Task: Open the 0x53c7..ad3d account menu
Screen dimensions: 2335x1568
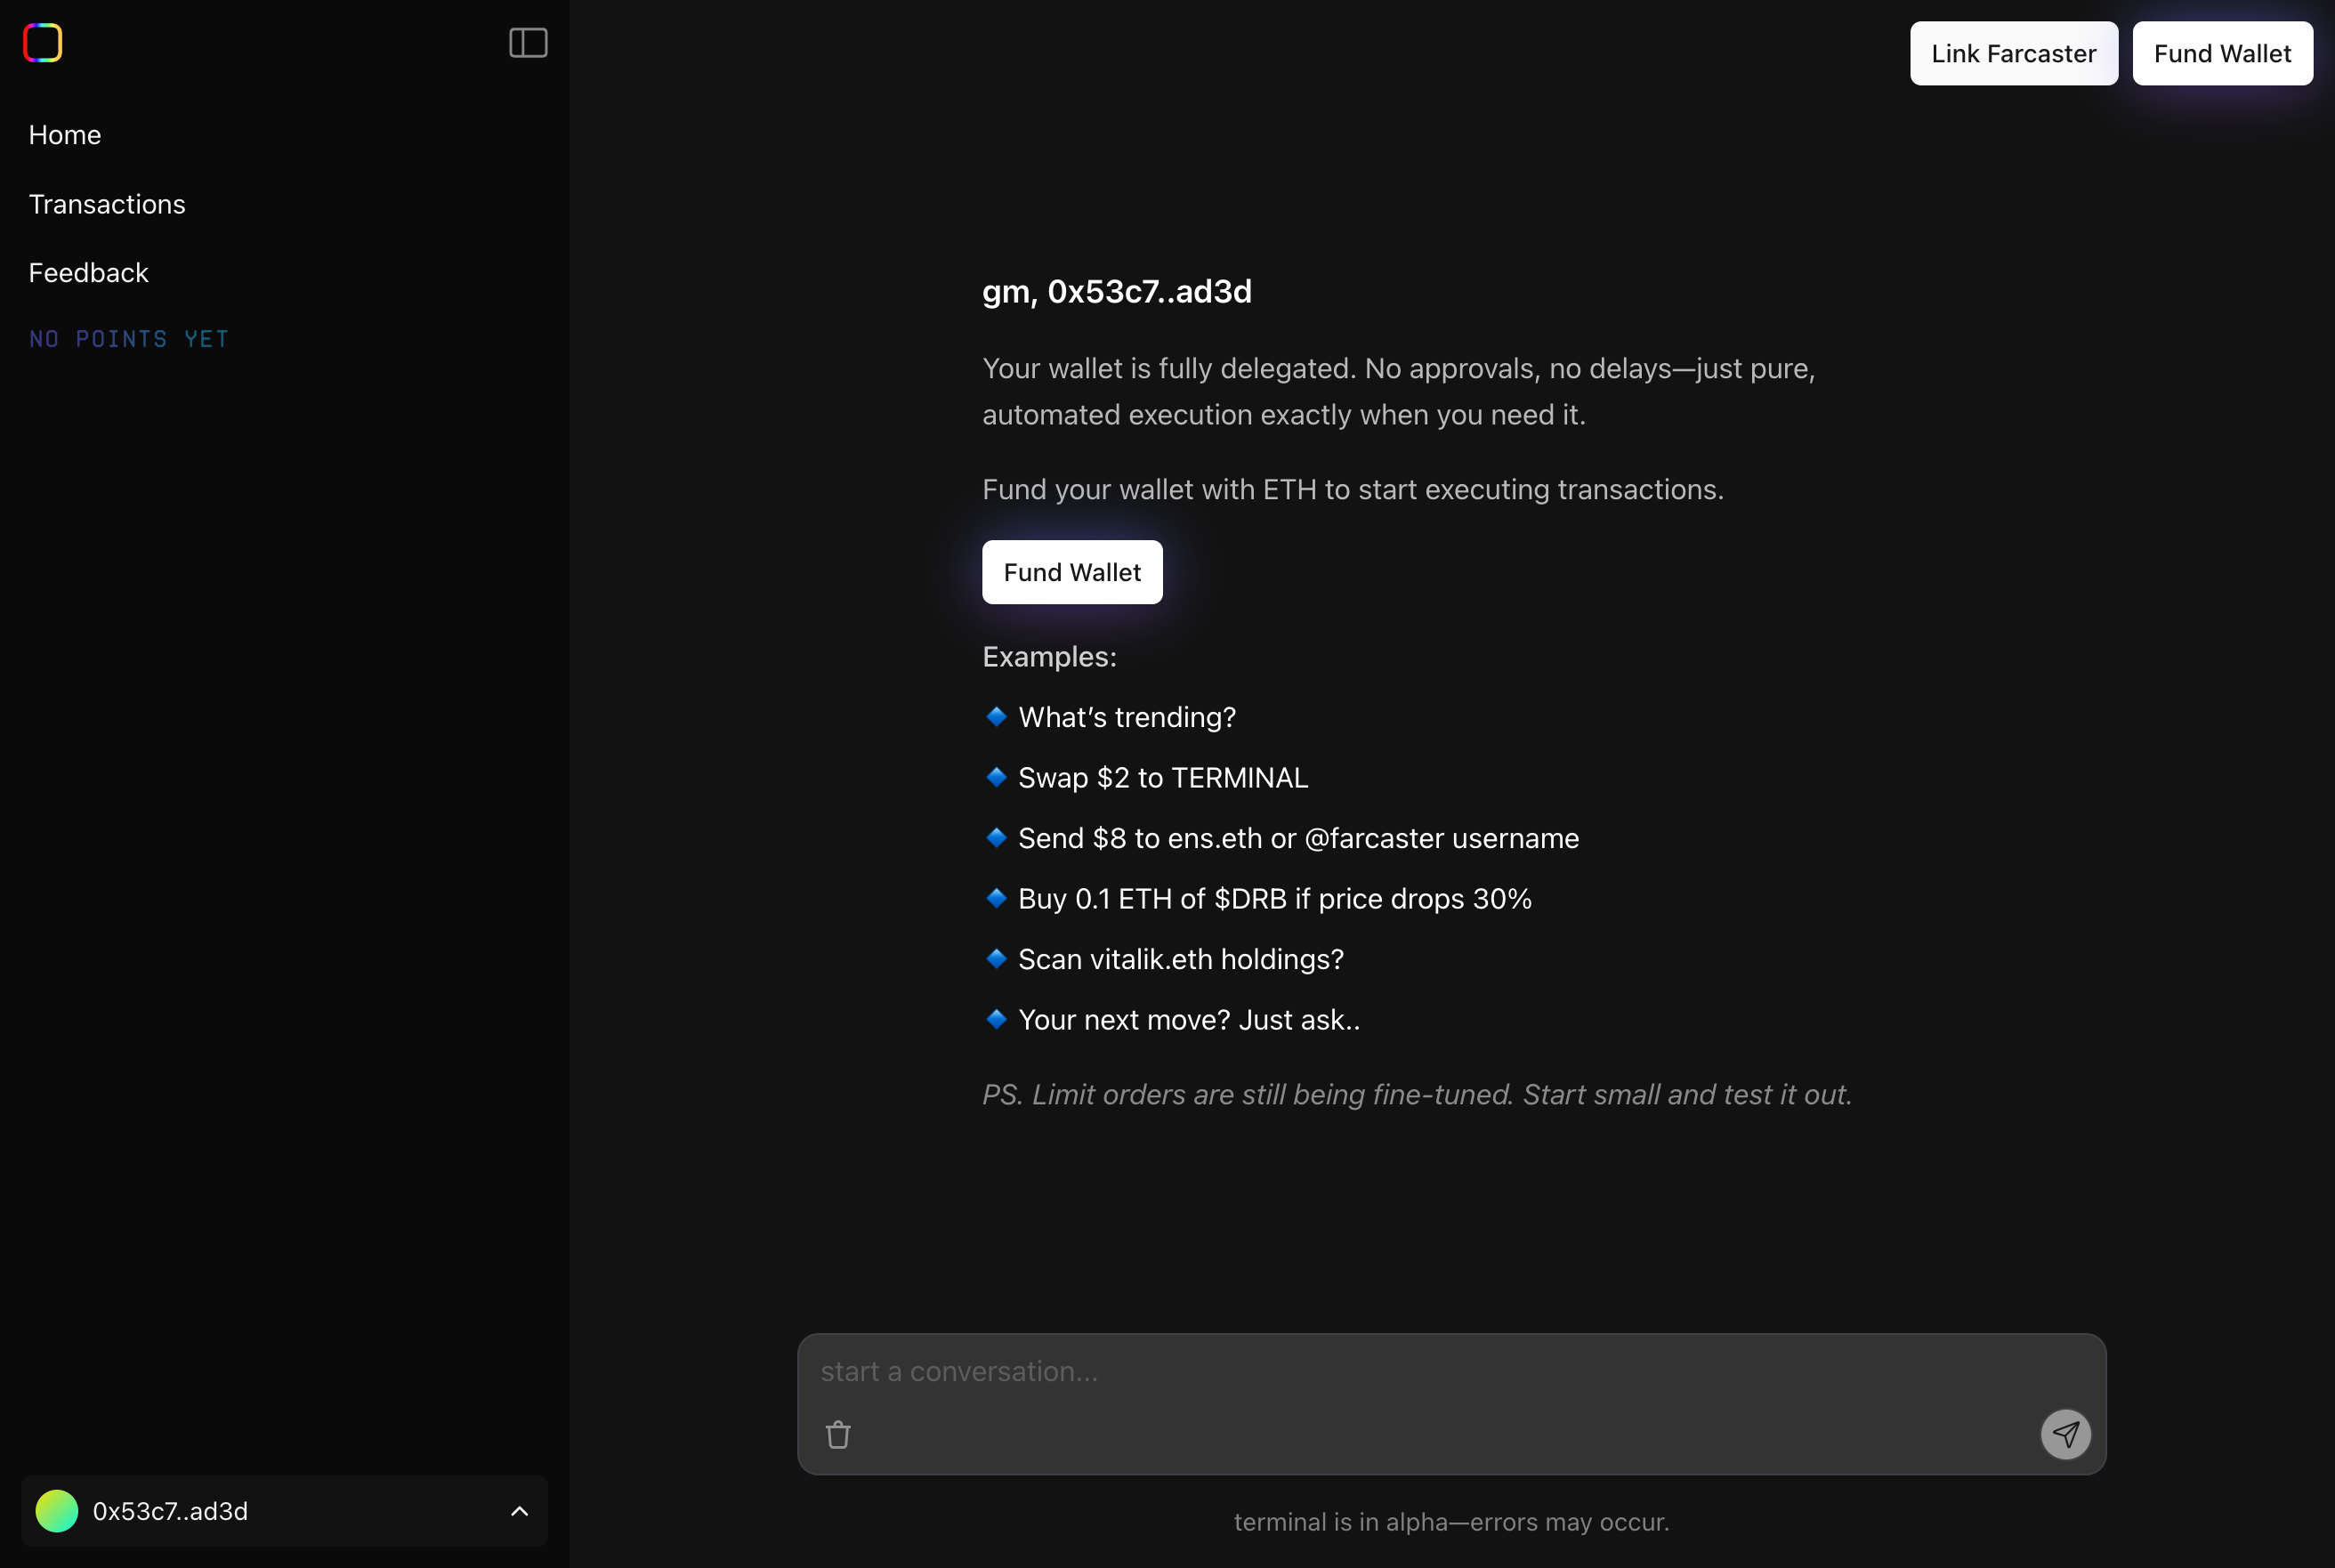Action: pyautogui.click(x=170, y=1511)
